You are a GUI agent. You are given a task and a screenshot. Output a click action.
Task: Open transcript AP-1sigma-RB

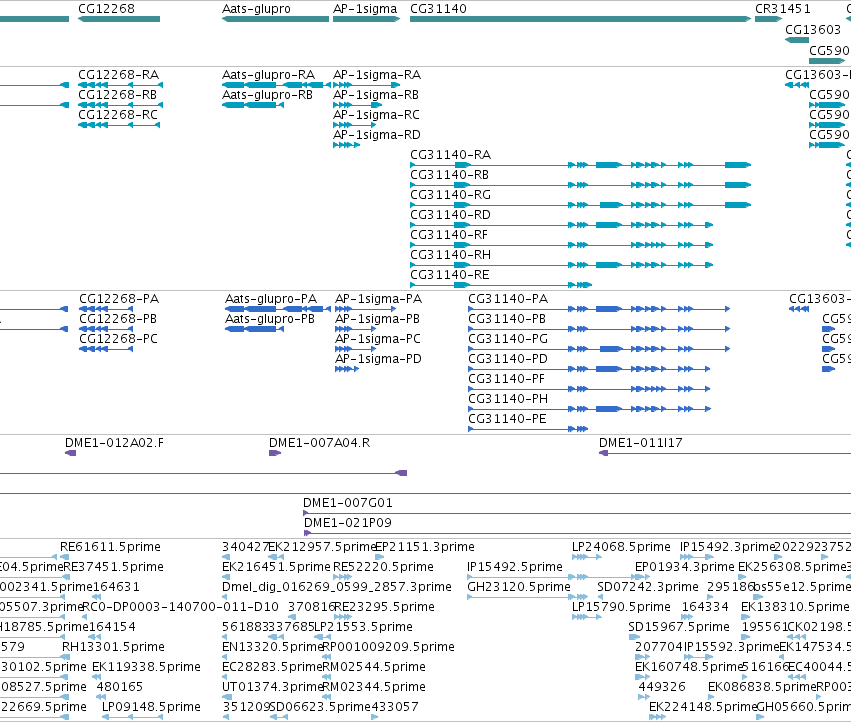point(376,94)
